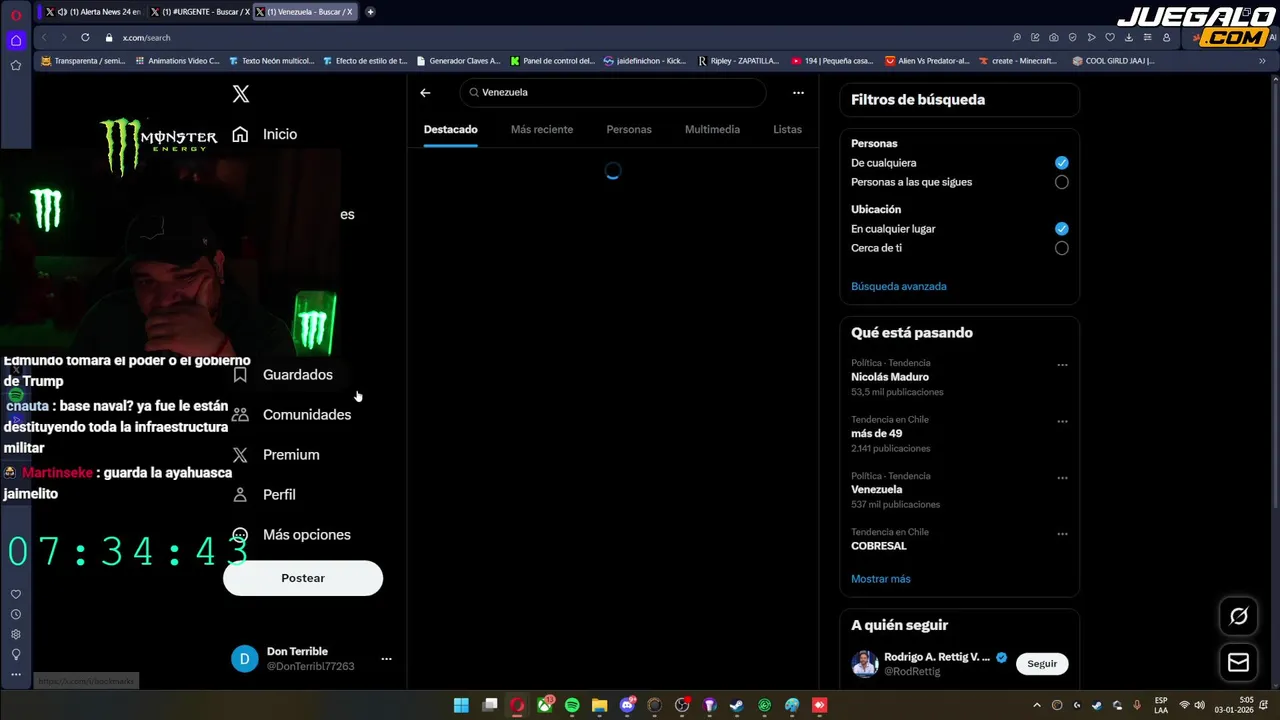Viewport: 1280px width, 720px height.
Task: Reload the page
Action: 85,37
